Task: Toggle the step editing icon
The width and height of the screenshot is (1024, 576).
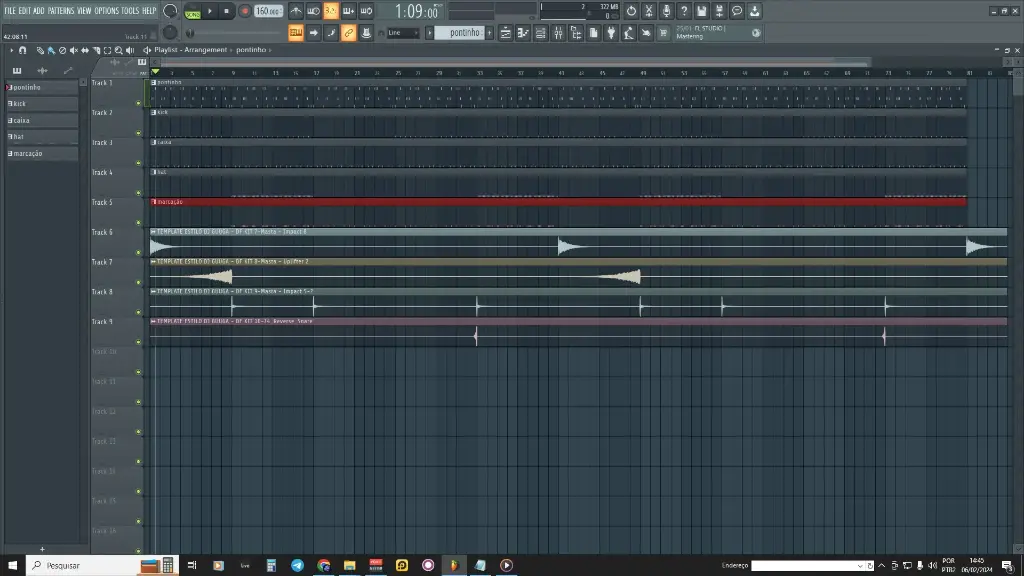Action: [x=331, y=33]
